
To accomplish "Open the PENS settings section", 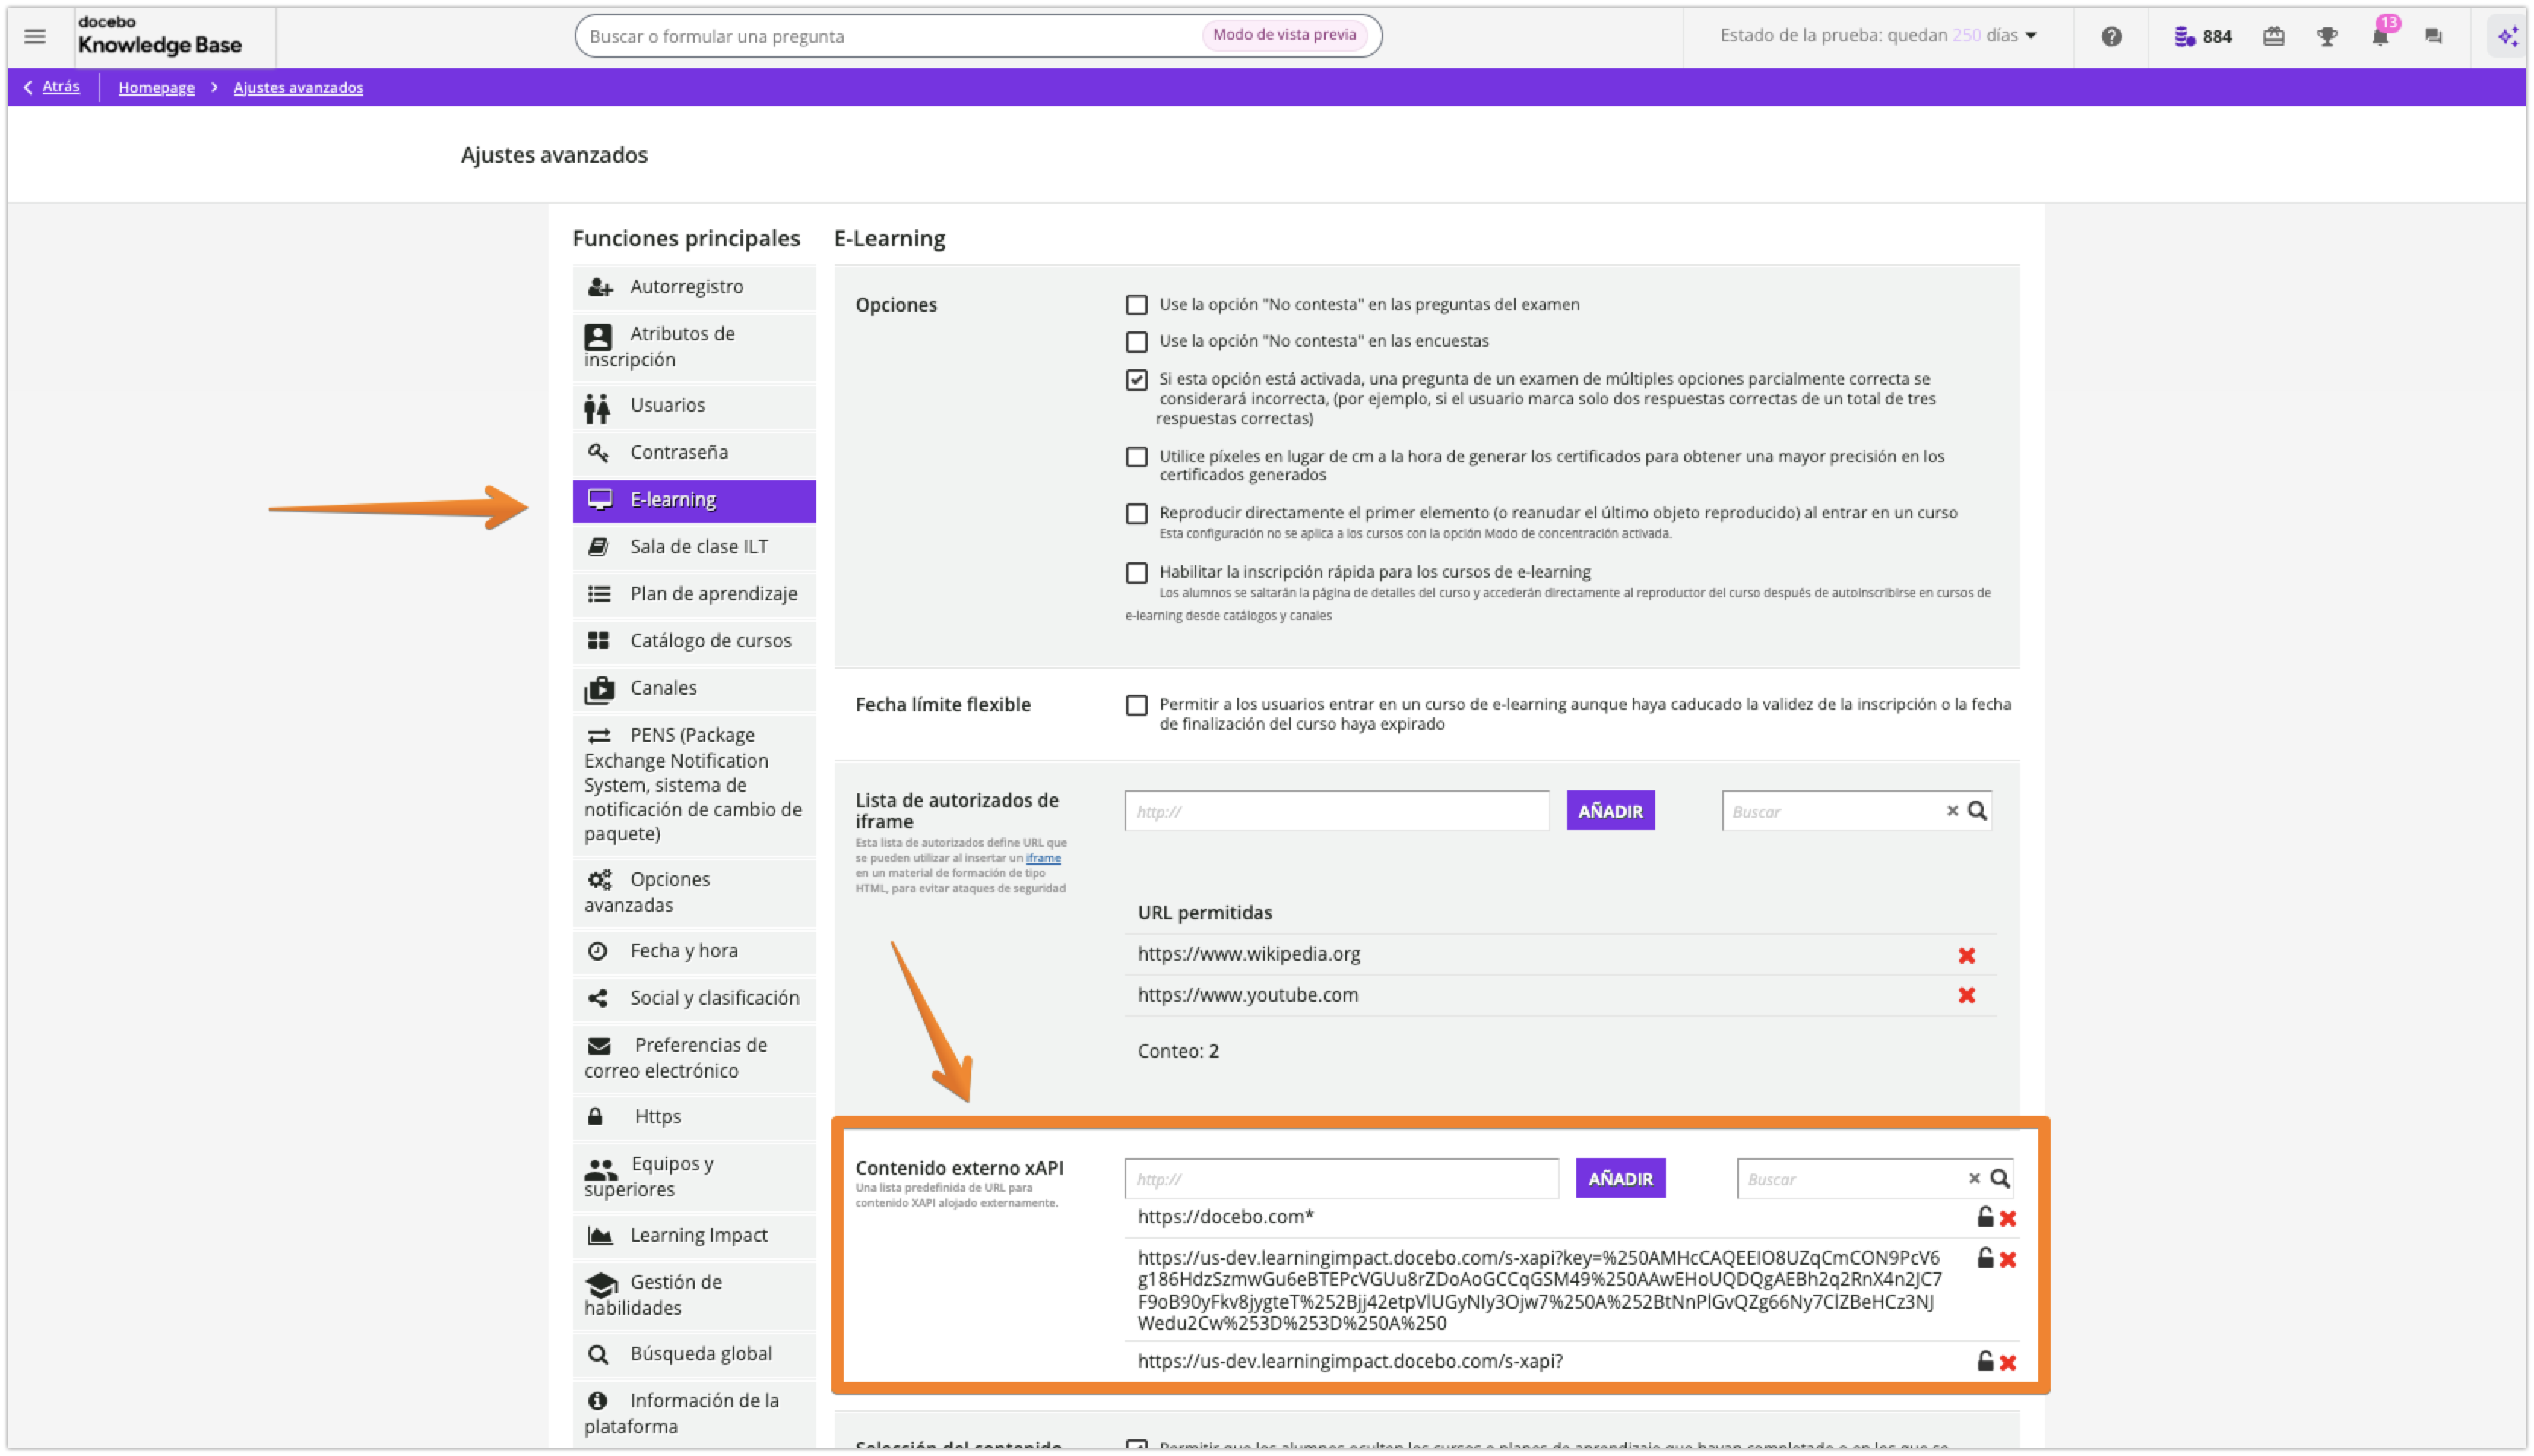I will pos(694,784).
